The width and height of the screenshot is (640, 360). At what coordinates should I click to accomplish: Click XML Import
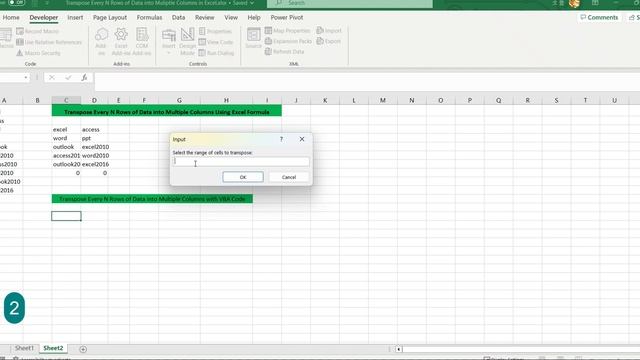(x=329, y=31)
